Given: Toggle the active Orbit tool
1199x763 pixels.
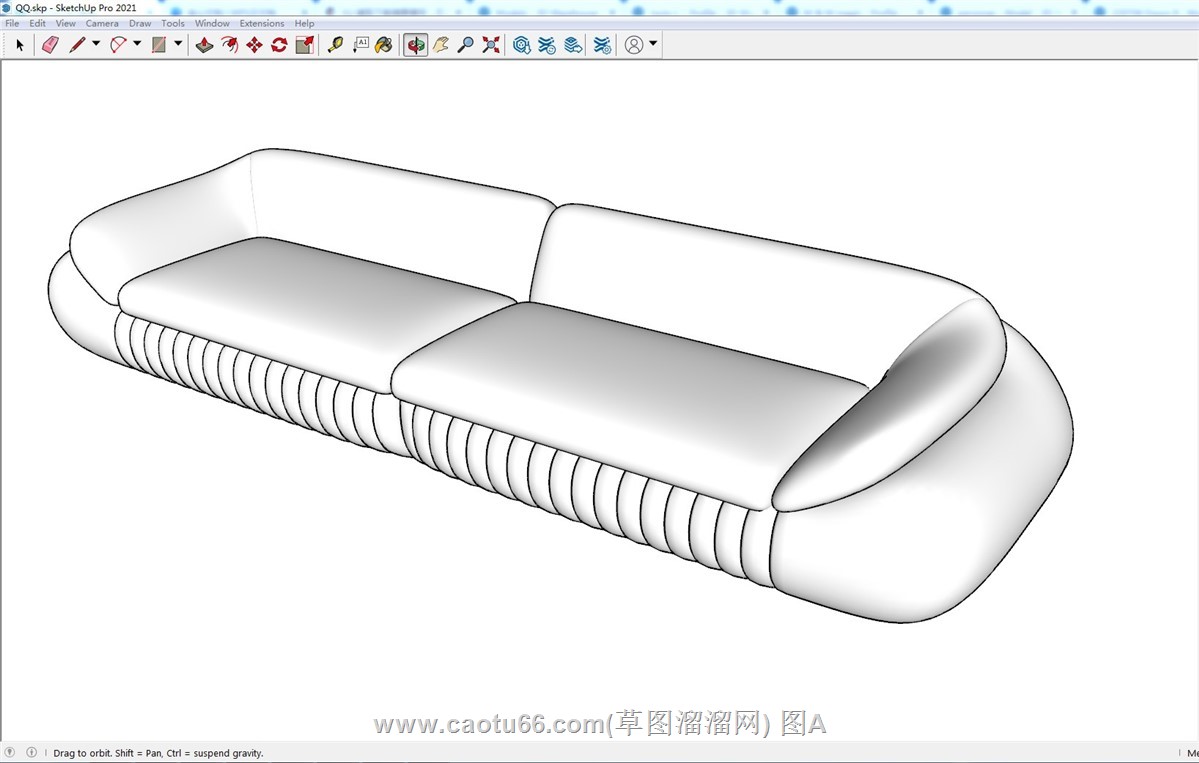Looking at the screenshot, I should click(415, 45).
